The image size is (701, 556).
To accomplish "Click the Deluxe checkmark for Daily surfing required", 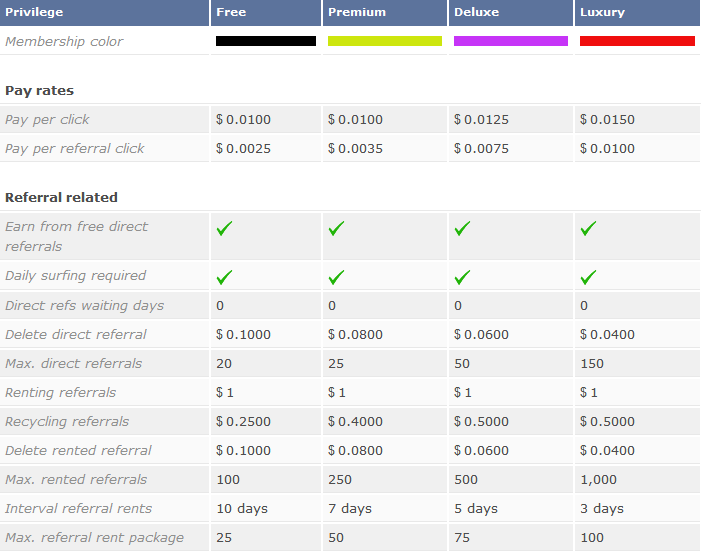I will pos(462,277).
